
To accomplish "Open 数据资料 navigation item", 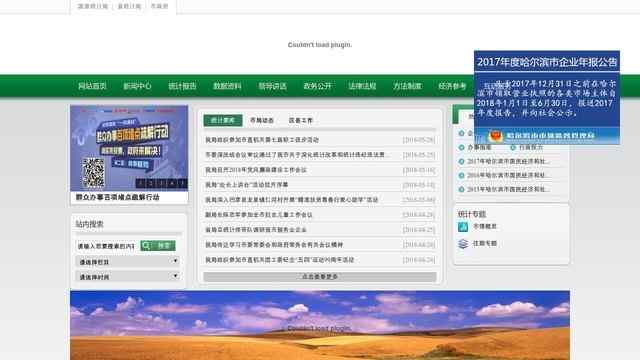I will pyautogui.click(x=227, y=86).
